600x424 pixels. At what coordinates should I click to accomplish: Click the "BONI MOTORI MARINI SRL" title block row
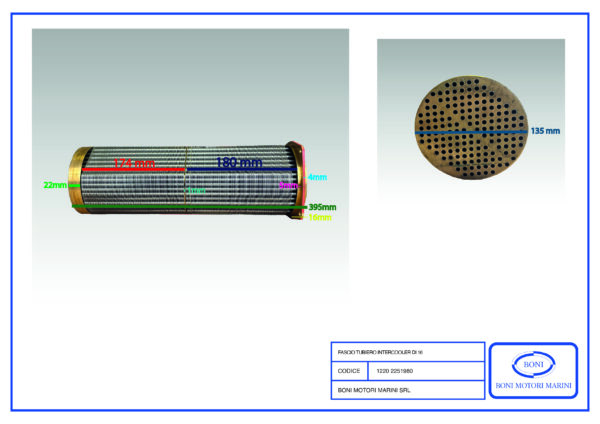click(x=408, y=390)
